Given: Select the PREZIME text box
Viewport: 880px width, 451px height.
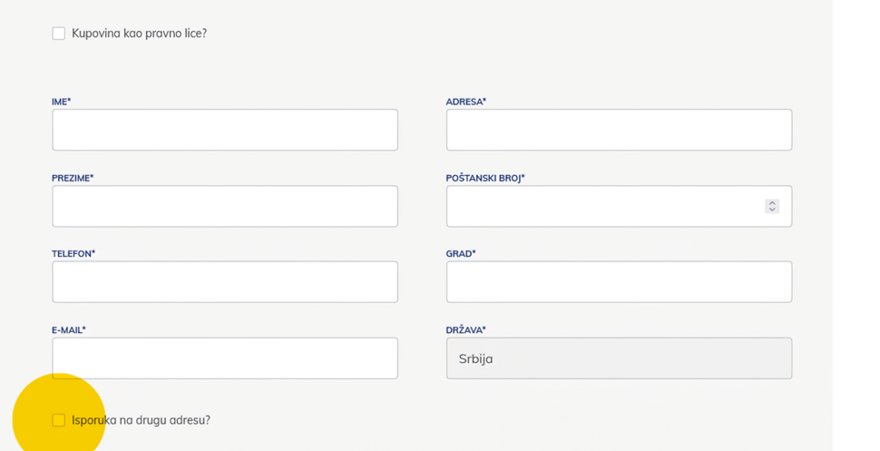Looking at the screenshot, I should [x=225, y=206].
